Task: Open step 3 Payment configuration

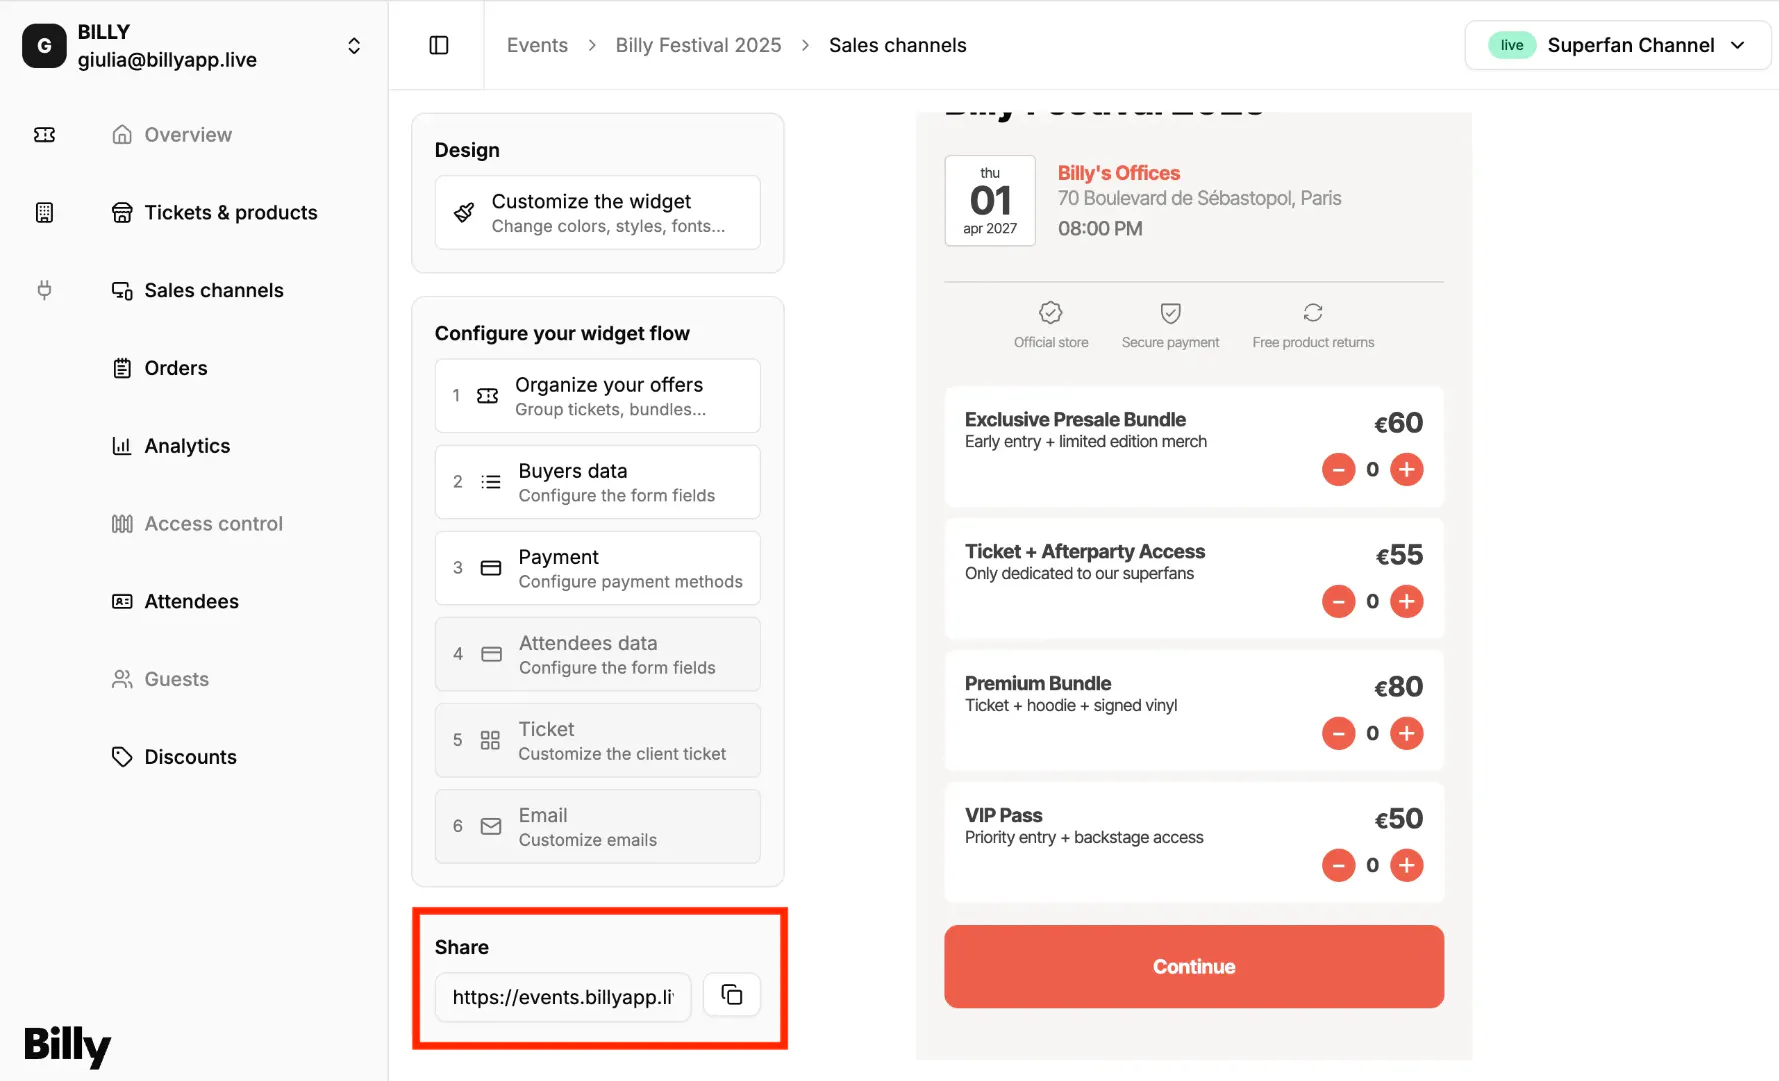Action: [x=598, y=568]
